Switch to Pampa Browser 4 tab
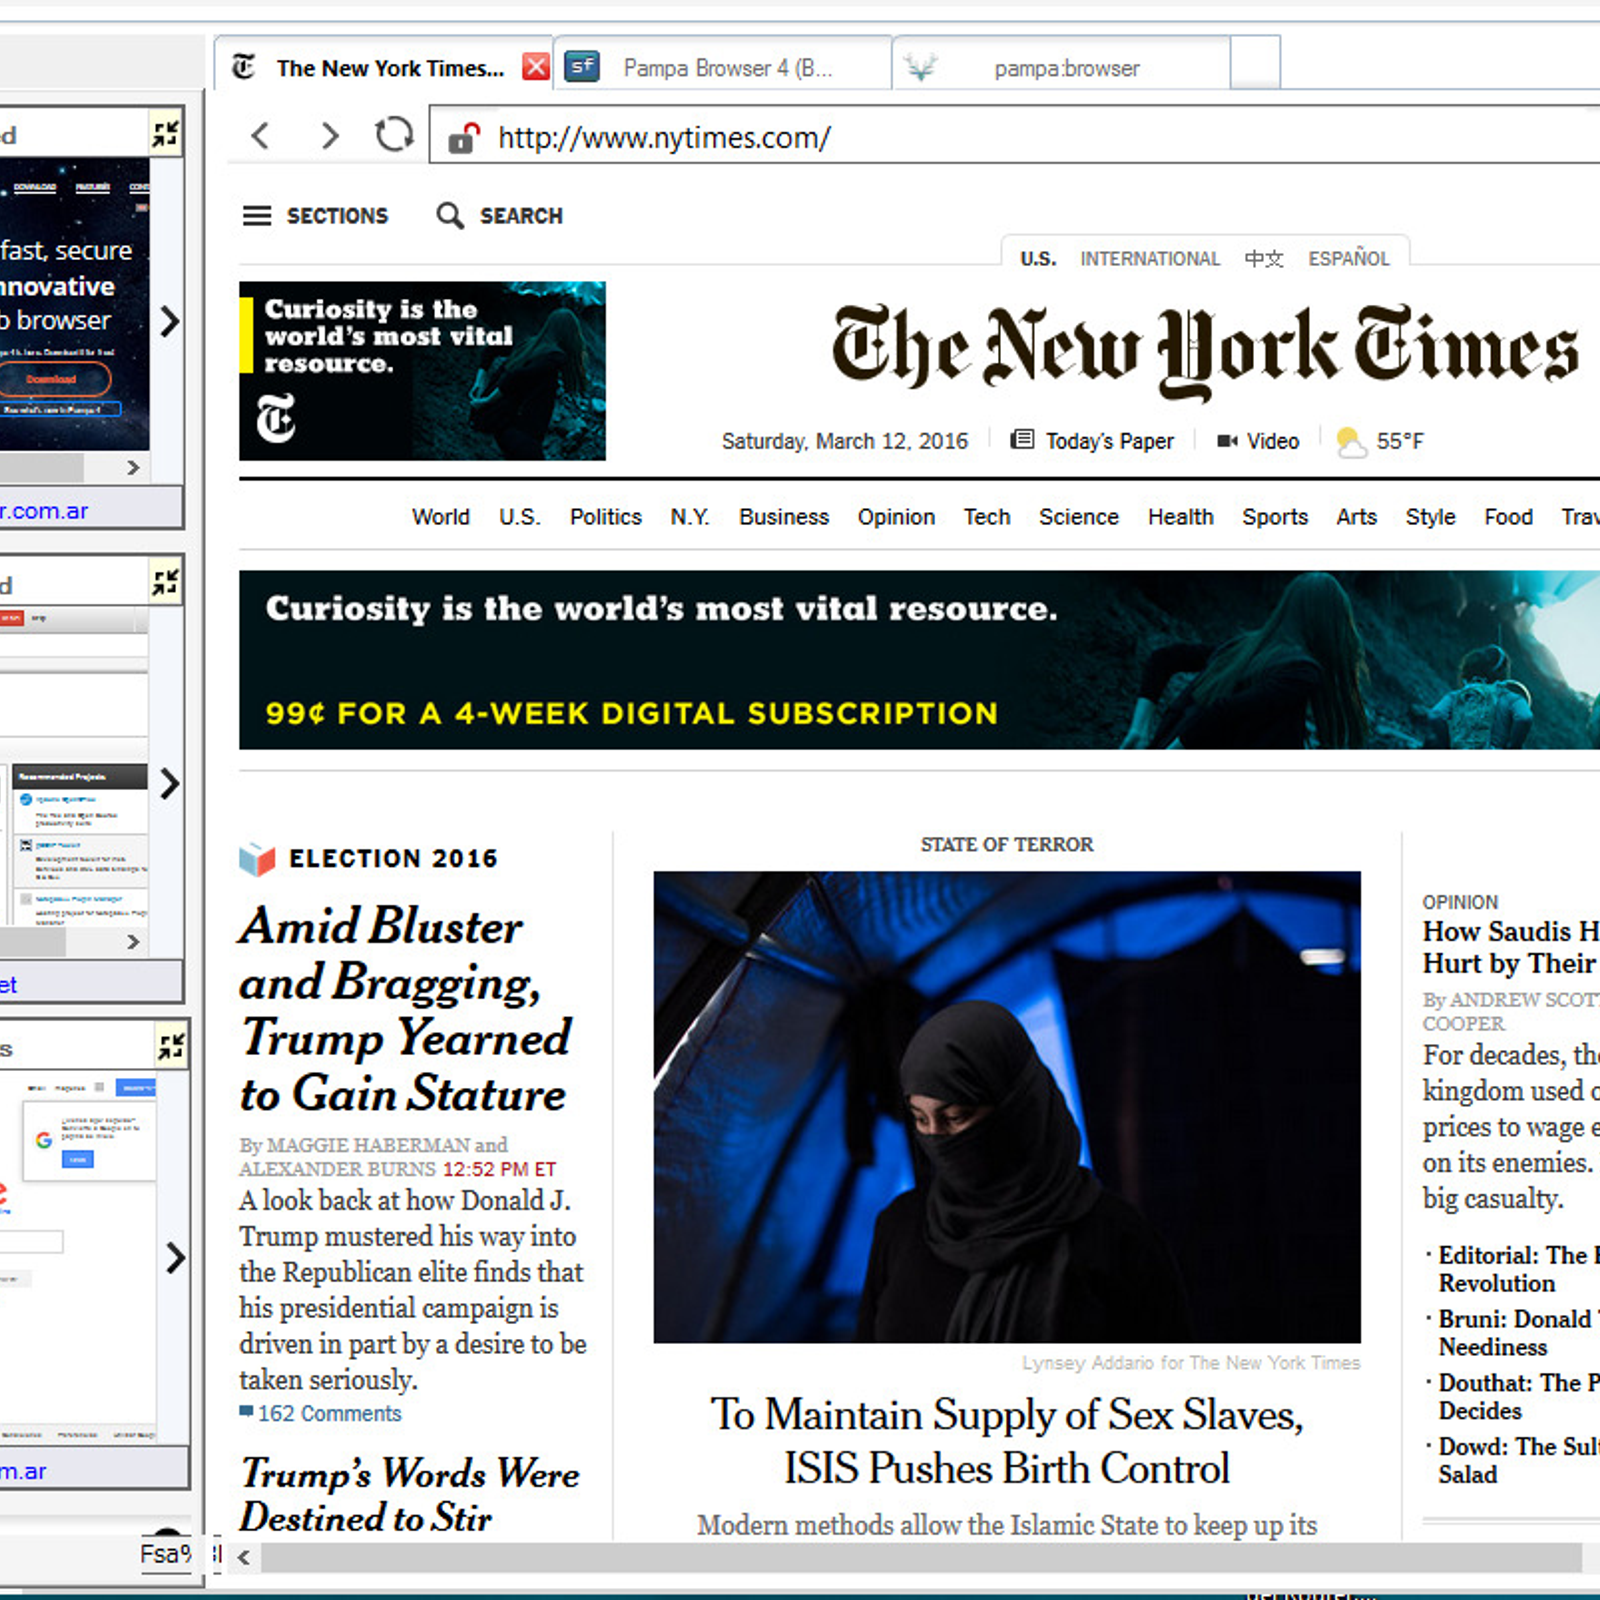Image resolution: width=1600 pixels, height=1600 pixels. click(722, 67)
